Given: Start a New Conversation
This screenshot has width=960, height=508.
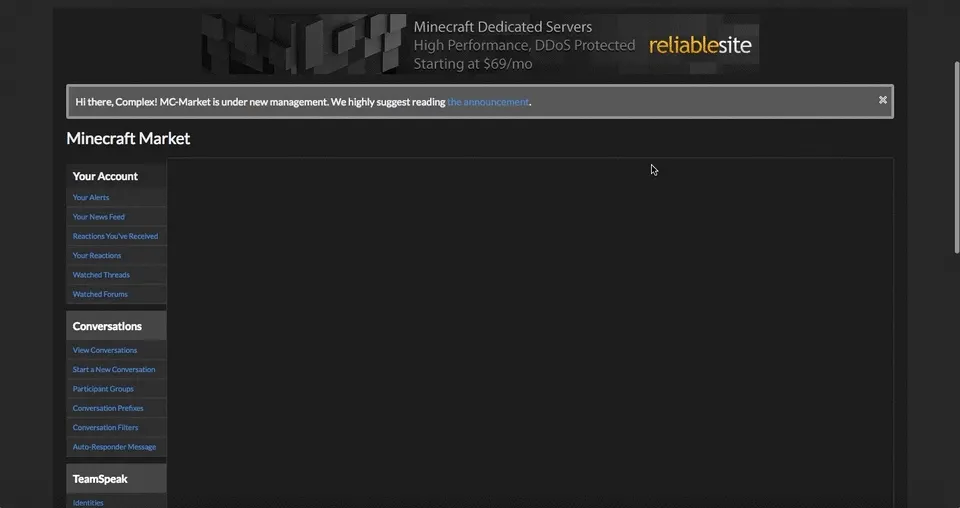Looking at the screenshot, I should [114, 370].
